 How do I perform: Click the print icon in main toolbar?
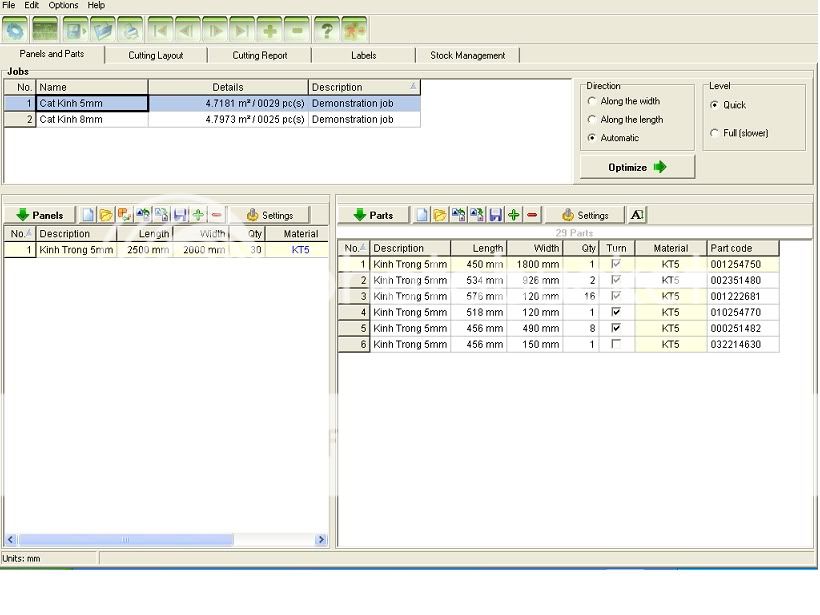[129, 30]
